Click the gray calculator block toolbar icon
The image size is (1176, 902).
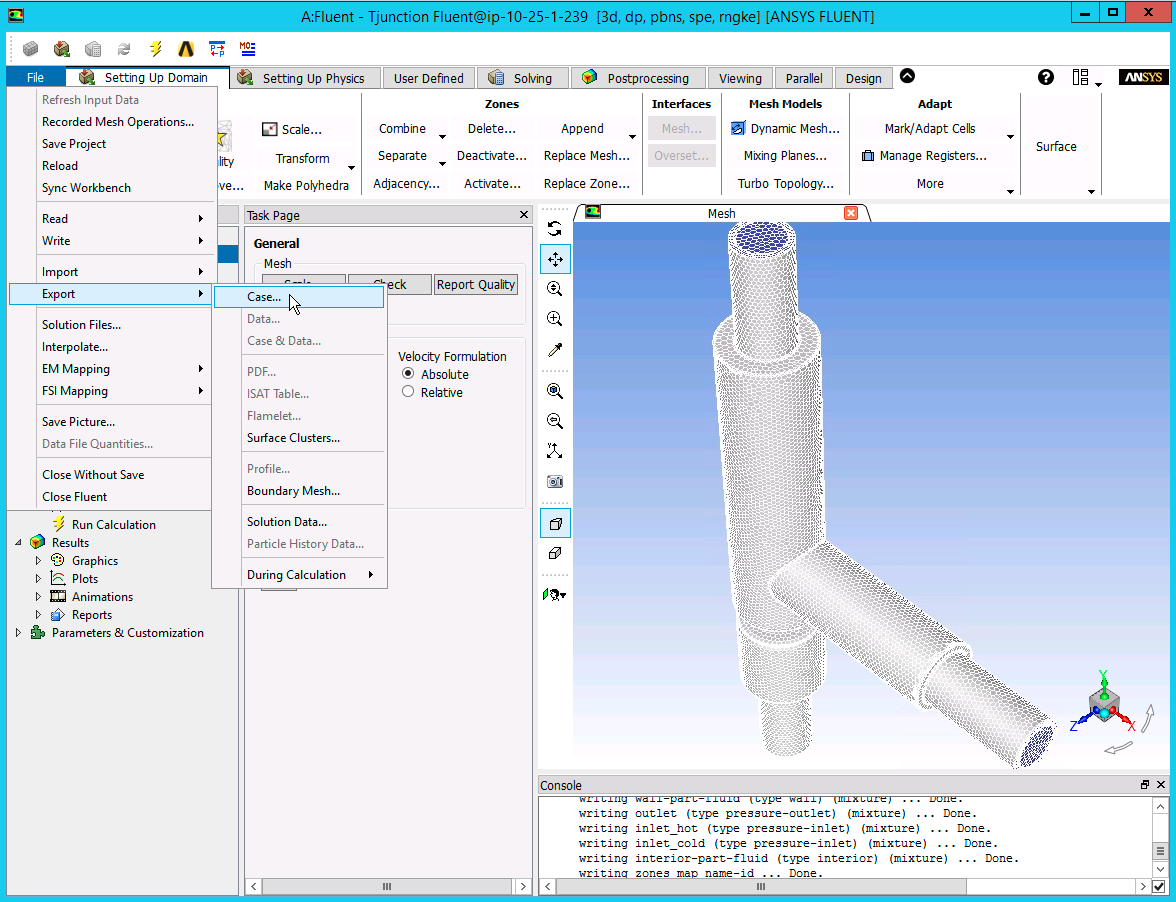[93, 49]
